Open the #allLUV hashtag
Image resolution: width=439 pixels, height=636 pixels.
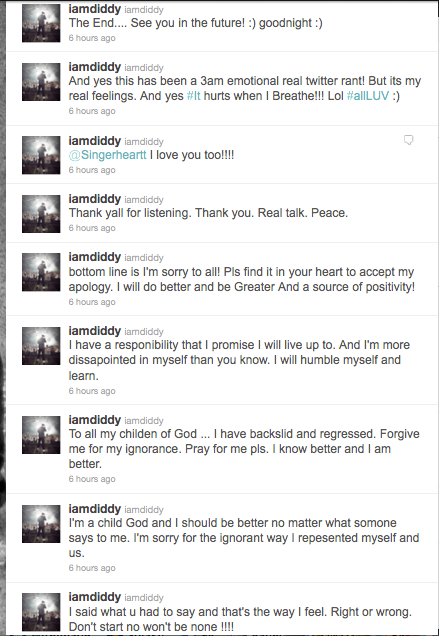tap(368, 96)
